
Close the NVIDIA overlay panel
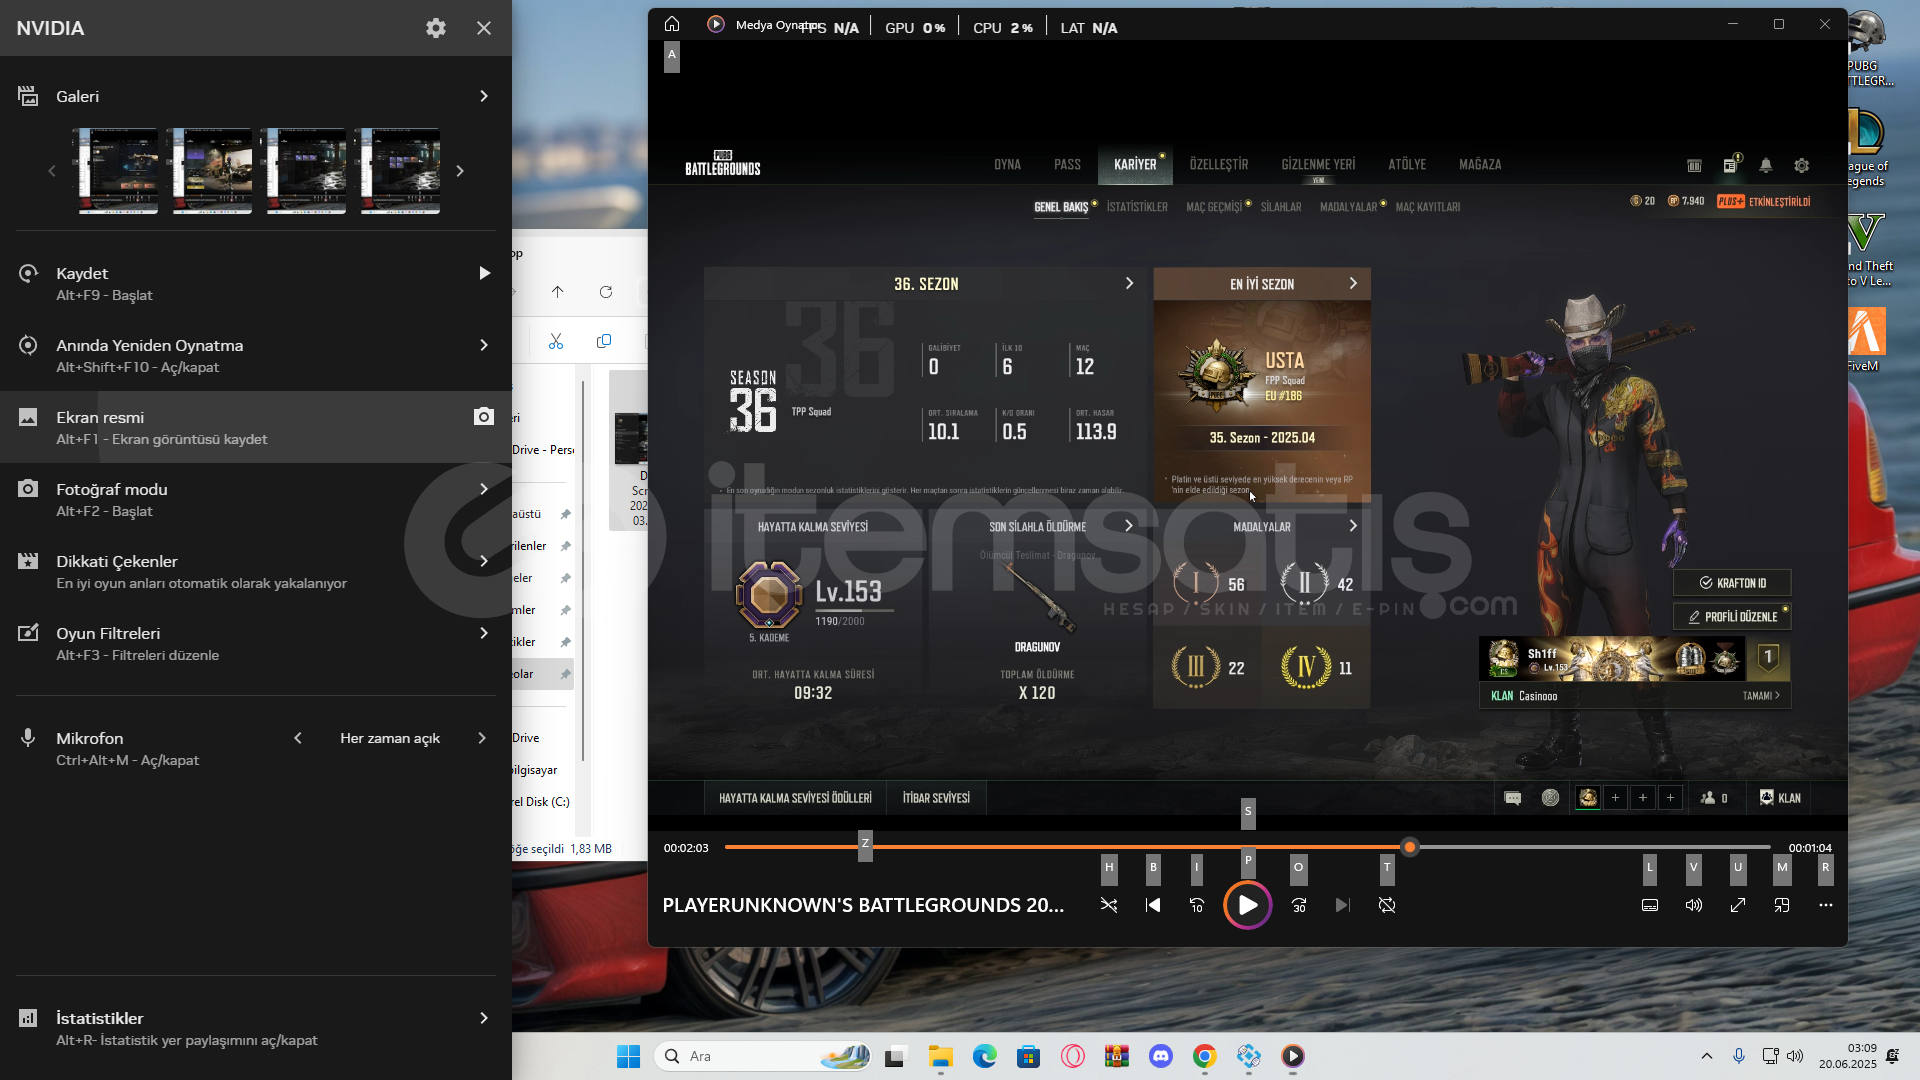(x=484, y=28)
